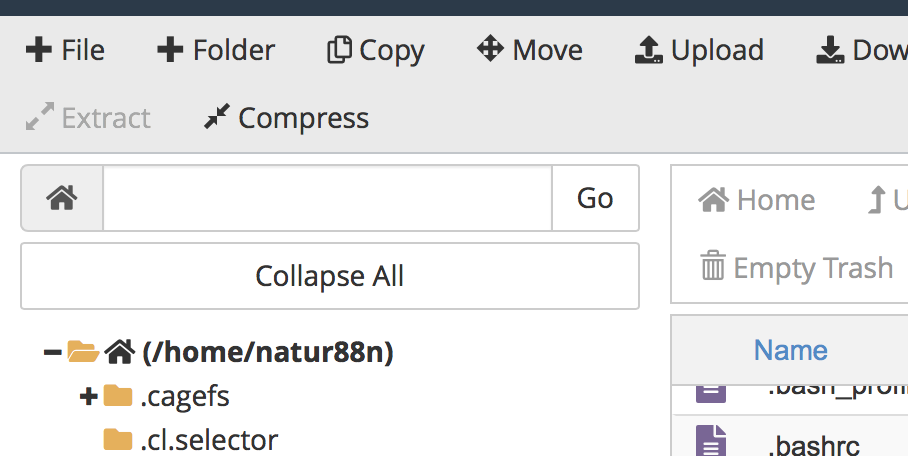Click the New File plus icon

pyautogui.click(x=38, y=50)
